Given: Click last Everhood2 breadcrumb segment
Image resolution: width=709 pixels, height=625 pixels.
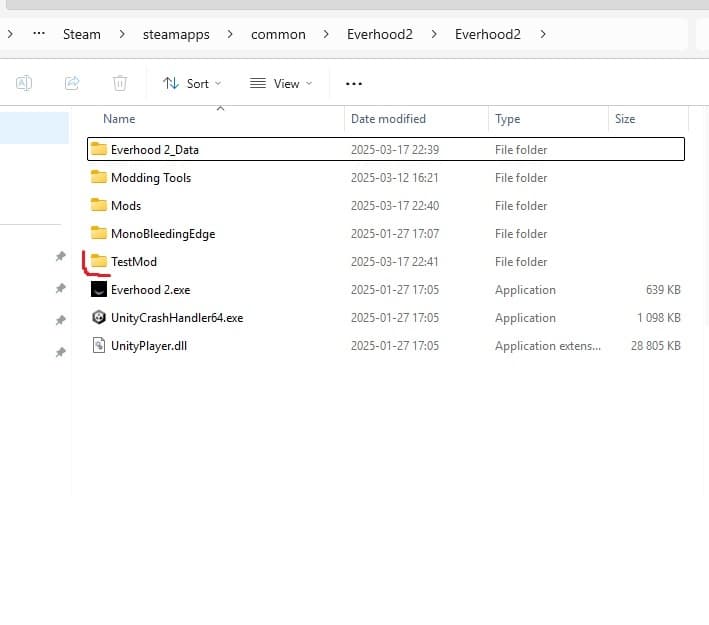Looking at the screenshot, I should (x=488, y=34).
